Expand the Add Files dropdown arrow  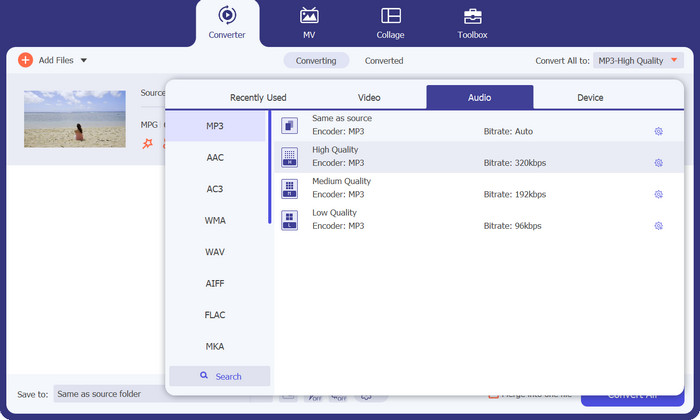pos(84,60)
